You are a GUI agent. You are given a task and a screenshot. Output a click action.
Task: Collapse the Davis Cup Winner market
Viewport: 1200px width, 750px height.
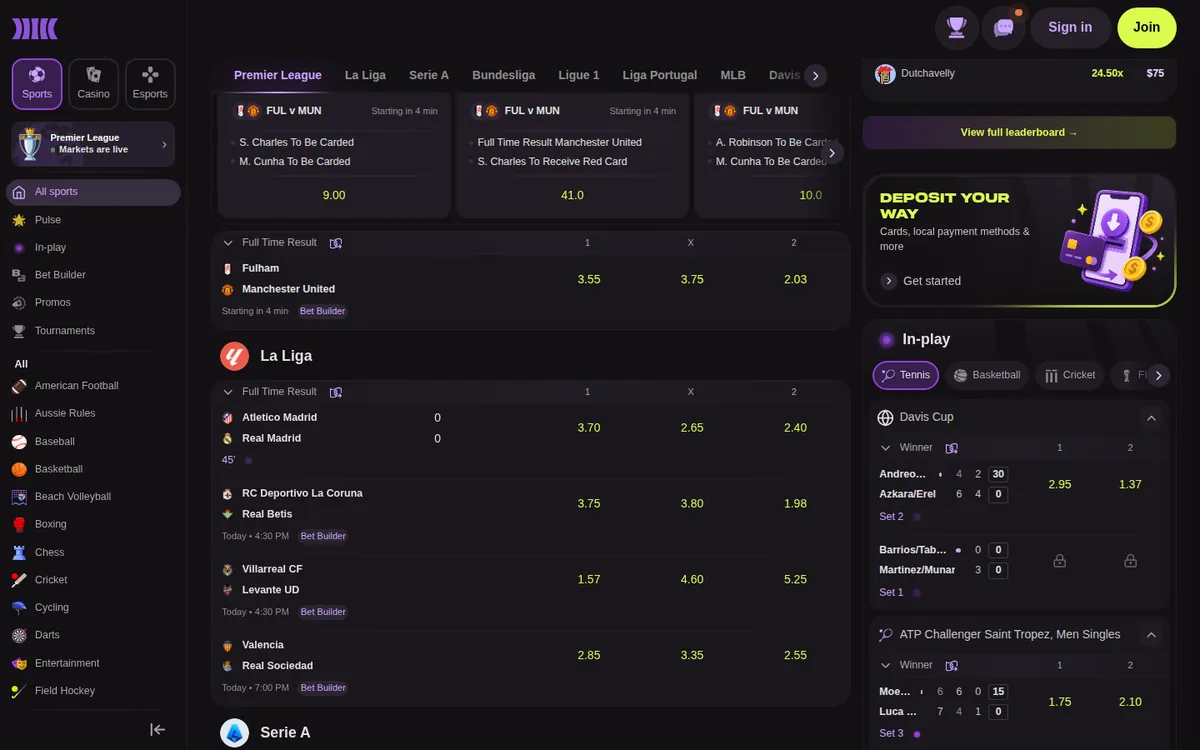(x=885, y=448)
